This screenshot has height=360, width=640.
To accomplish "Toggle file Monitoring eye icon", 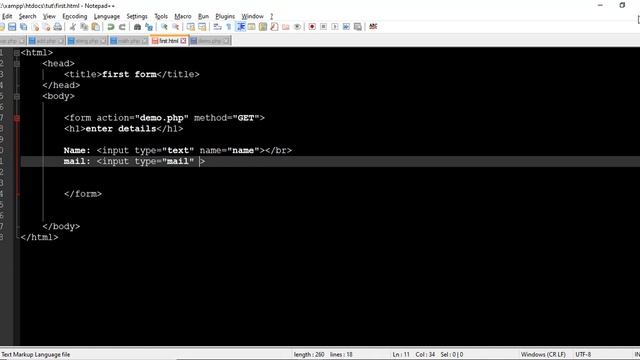I will (297, 27).
